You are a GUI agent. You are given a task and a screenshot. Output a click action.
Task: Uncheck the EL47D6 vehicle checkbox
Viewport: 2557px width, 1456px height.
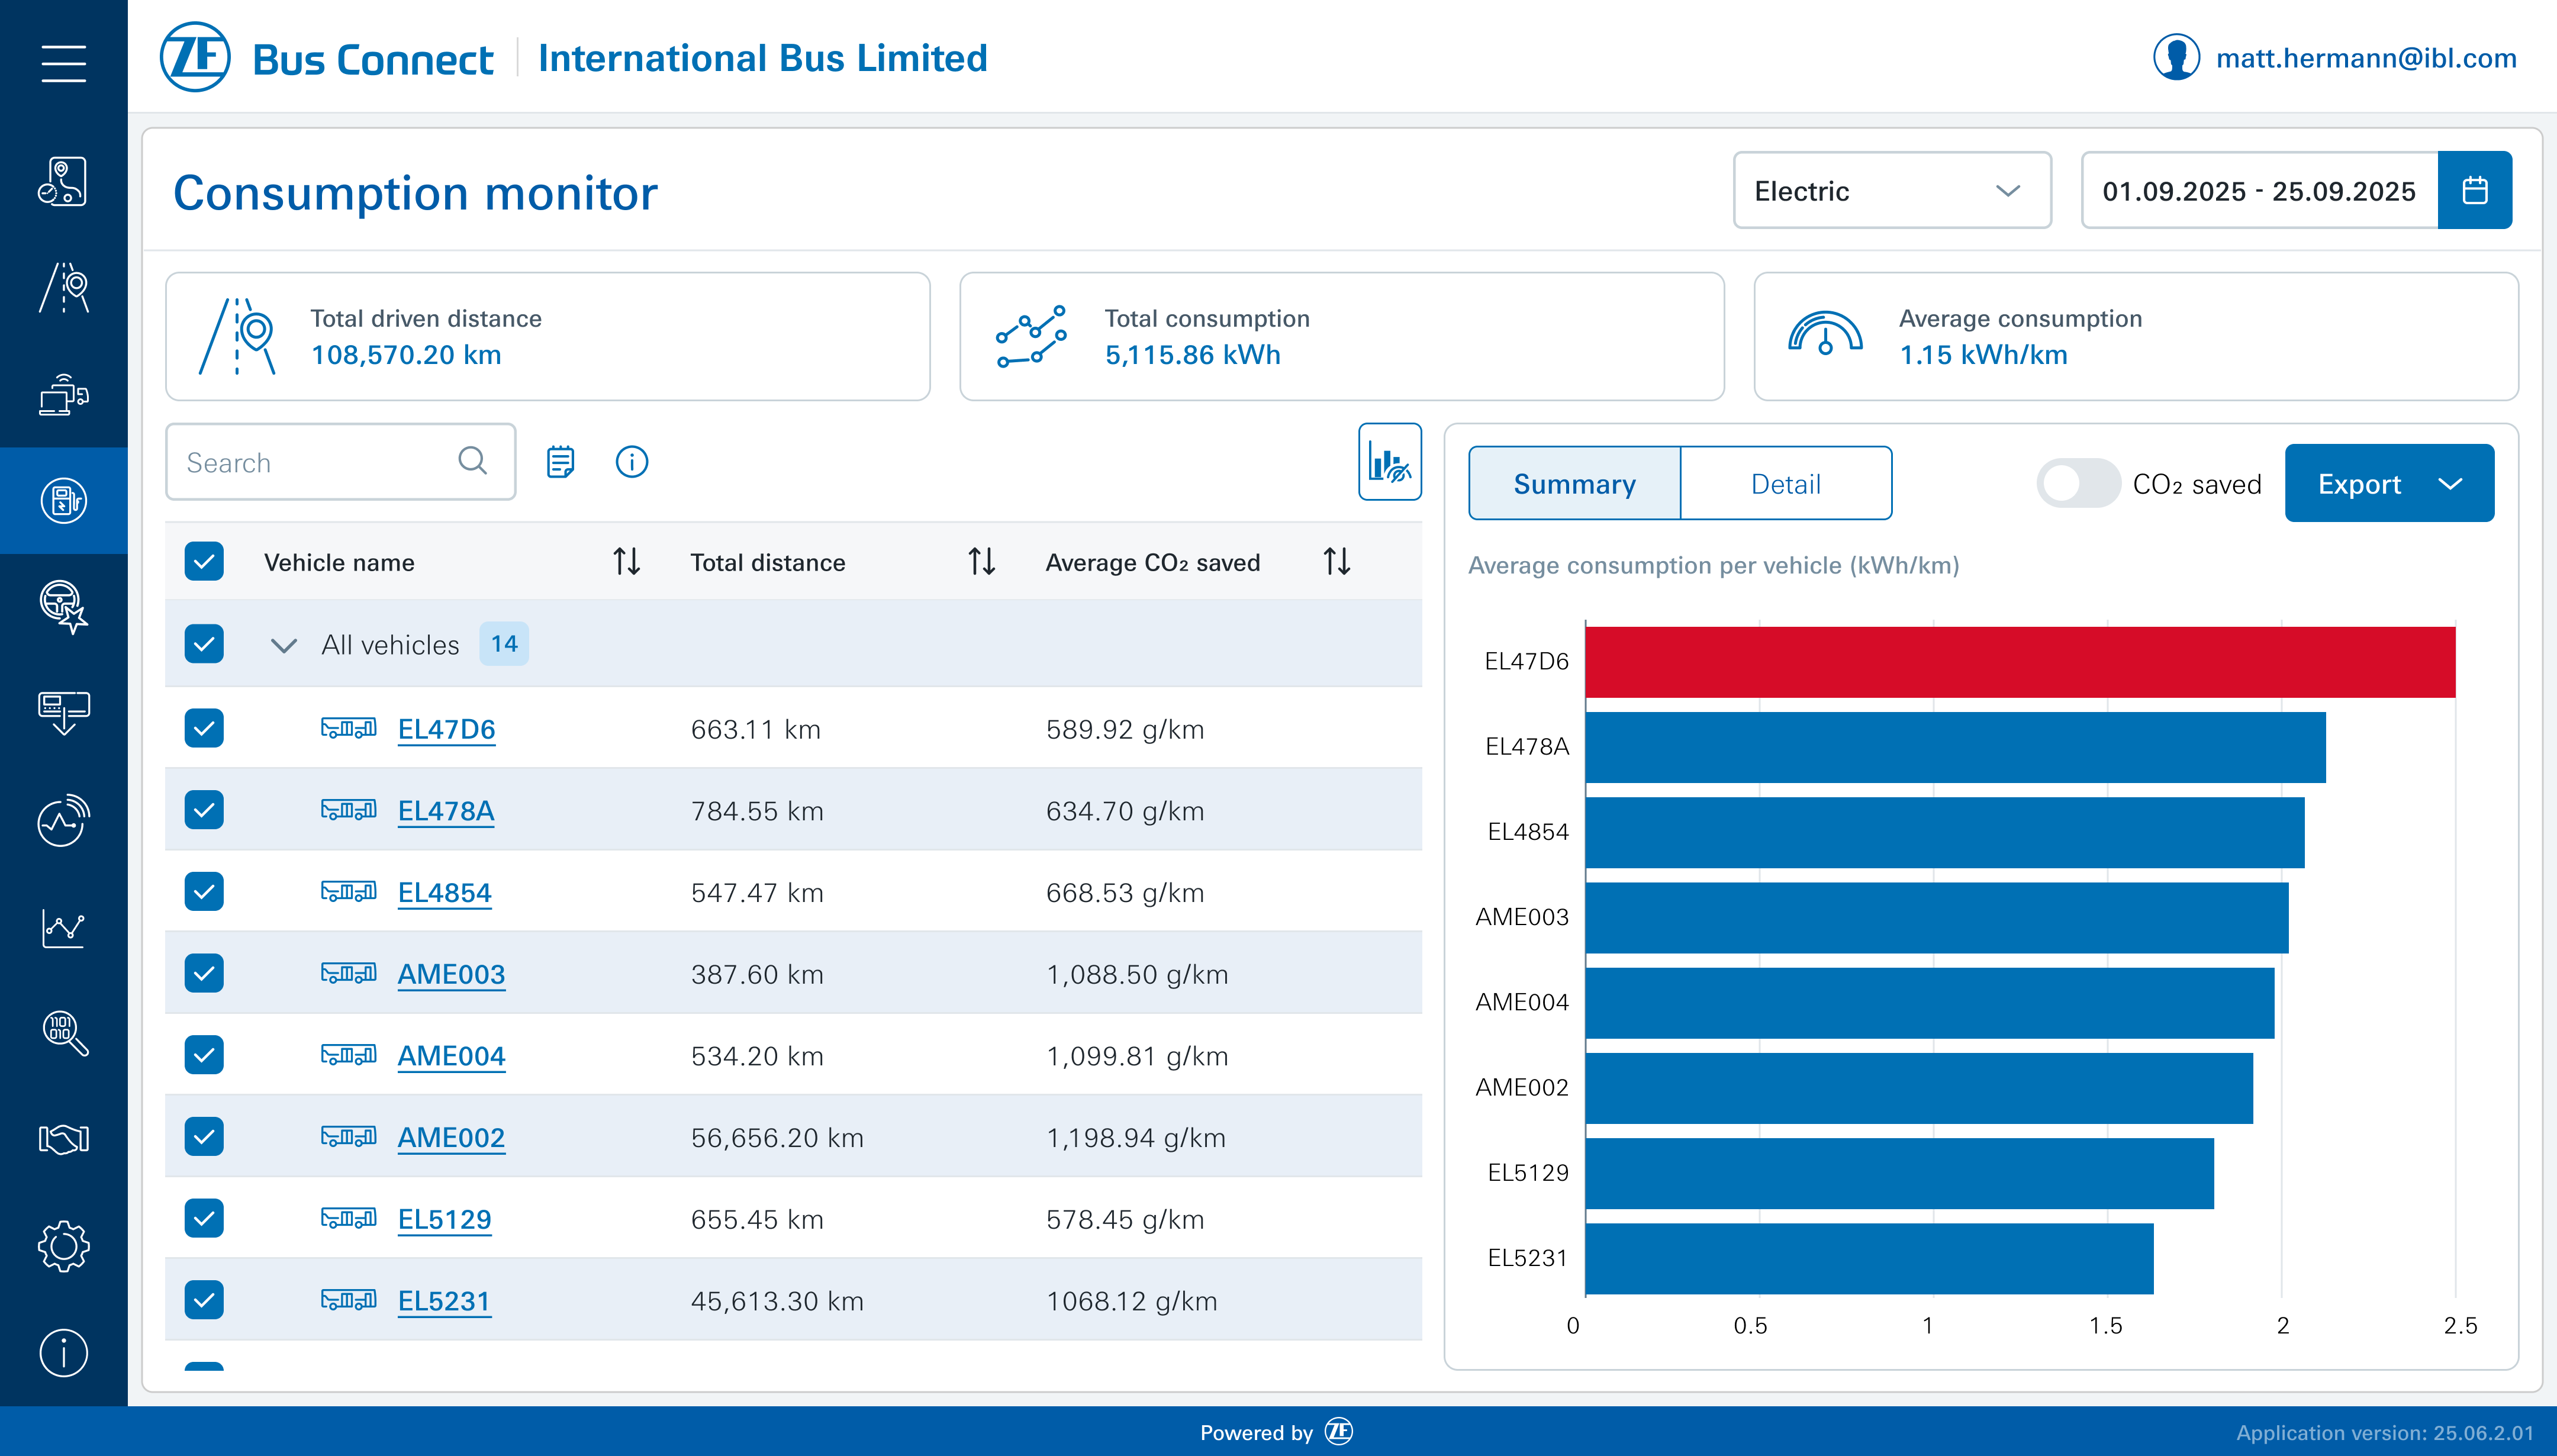(x=204, y=728)
